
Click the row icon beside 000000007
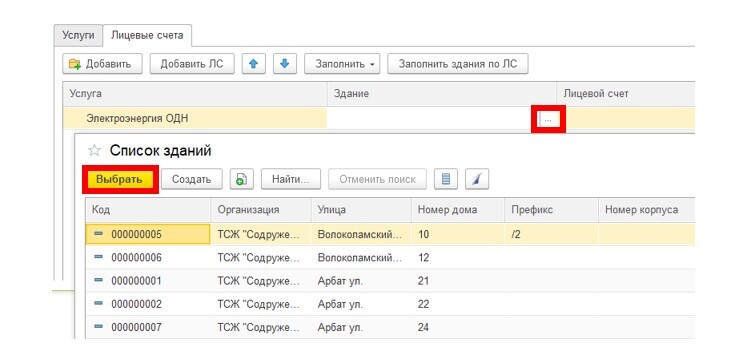[99, 326]
